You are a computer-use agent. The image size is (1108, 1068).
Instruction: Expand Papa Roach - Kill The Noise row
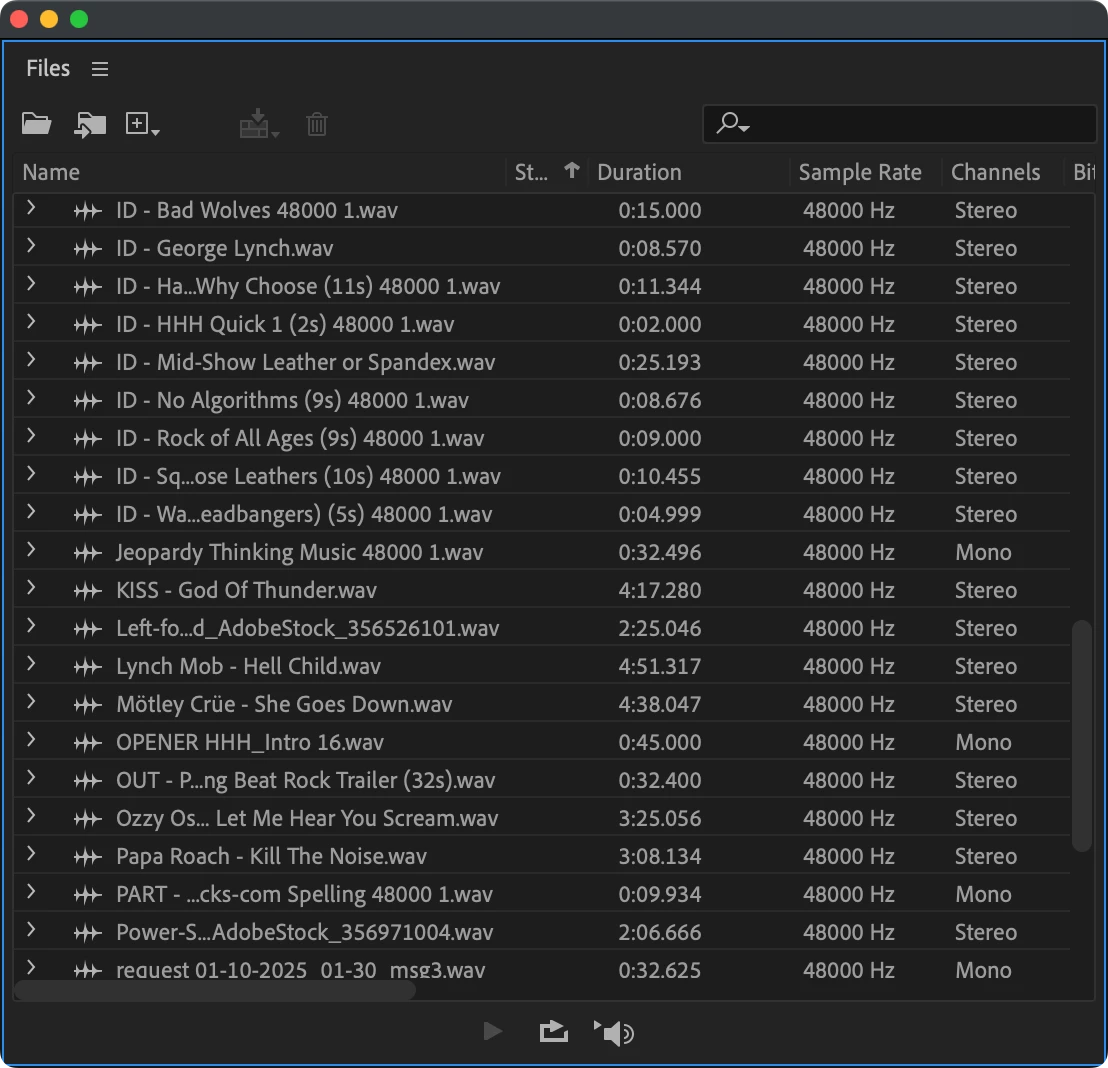pos(30,854)
